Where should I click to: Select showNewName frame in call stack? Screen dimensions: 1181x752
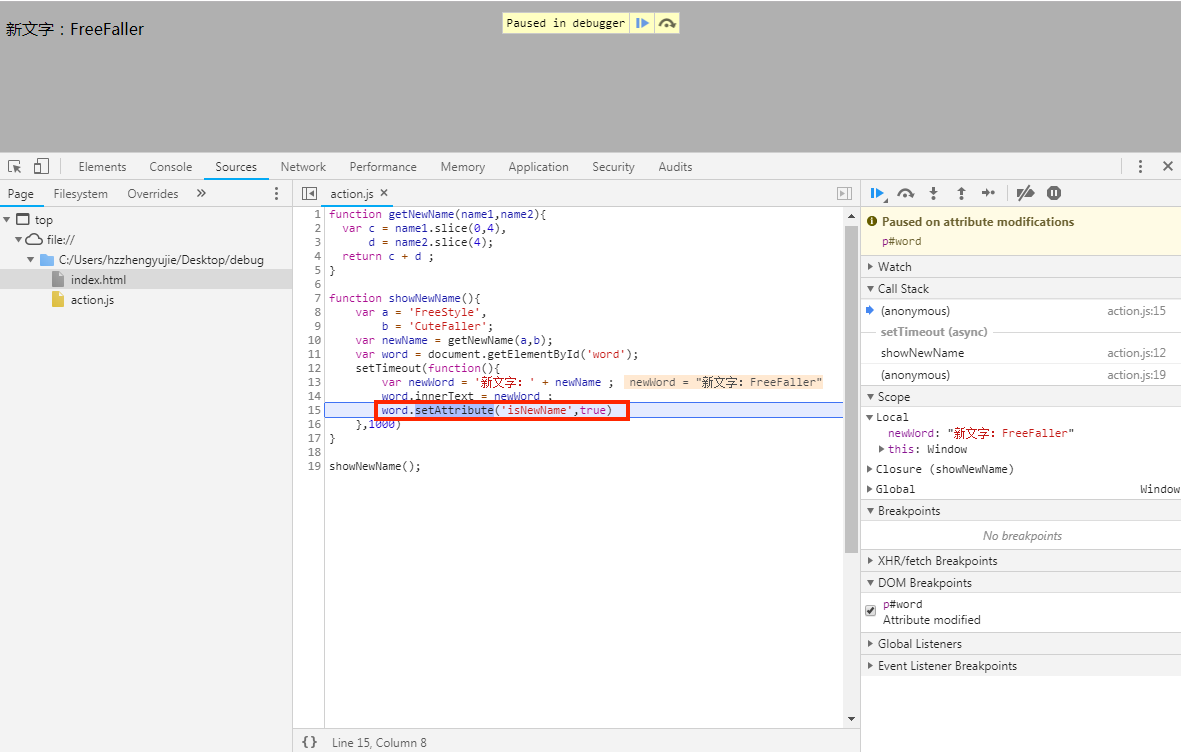tap(922, 353)
